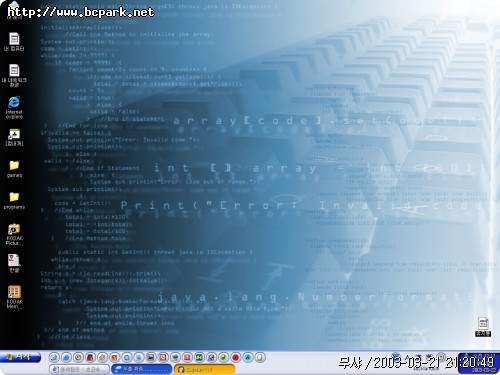Launch the KODAK Picture shortcut on desktop
The height and width of the screenshot is (375, 500).
point(14,234)
